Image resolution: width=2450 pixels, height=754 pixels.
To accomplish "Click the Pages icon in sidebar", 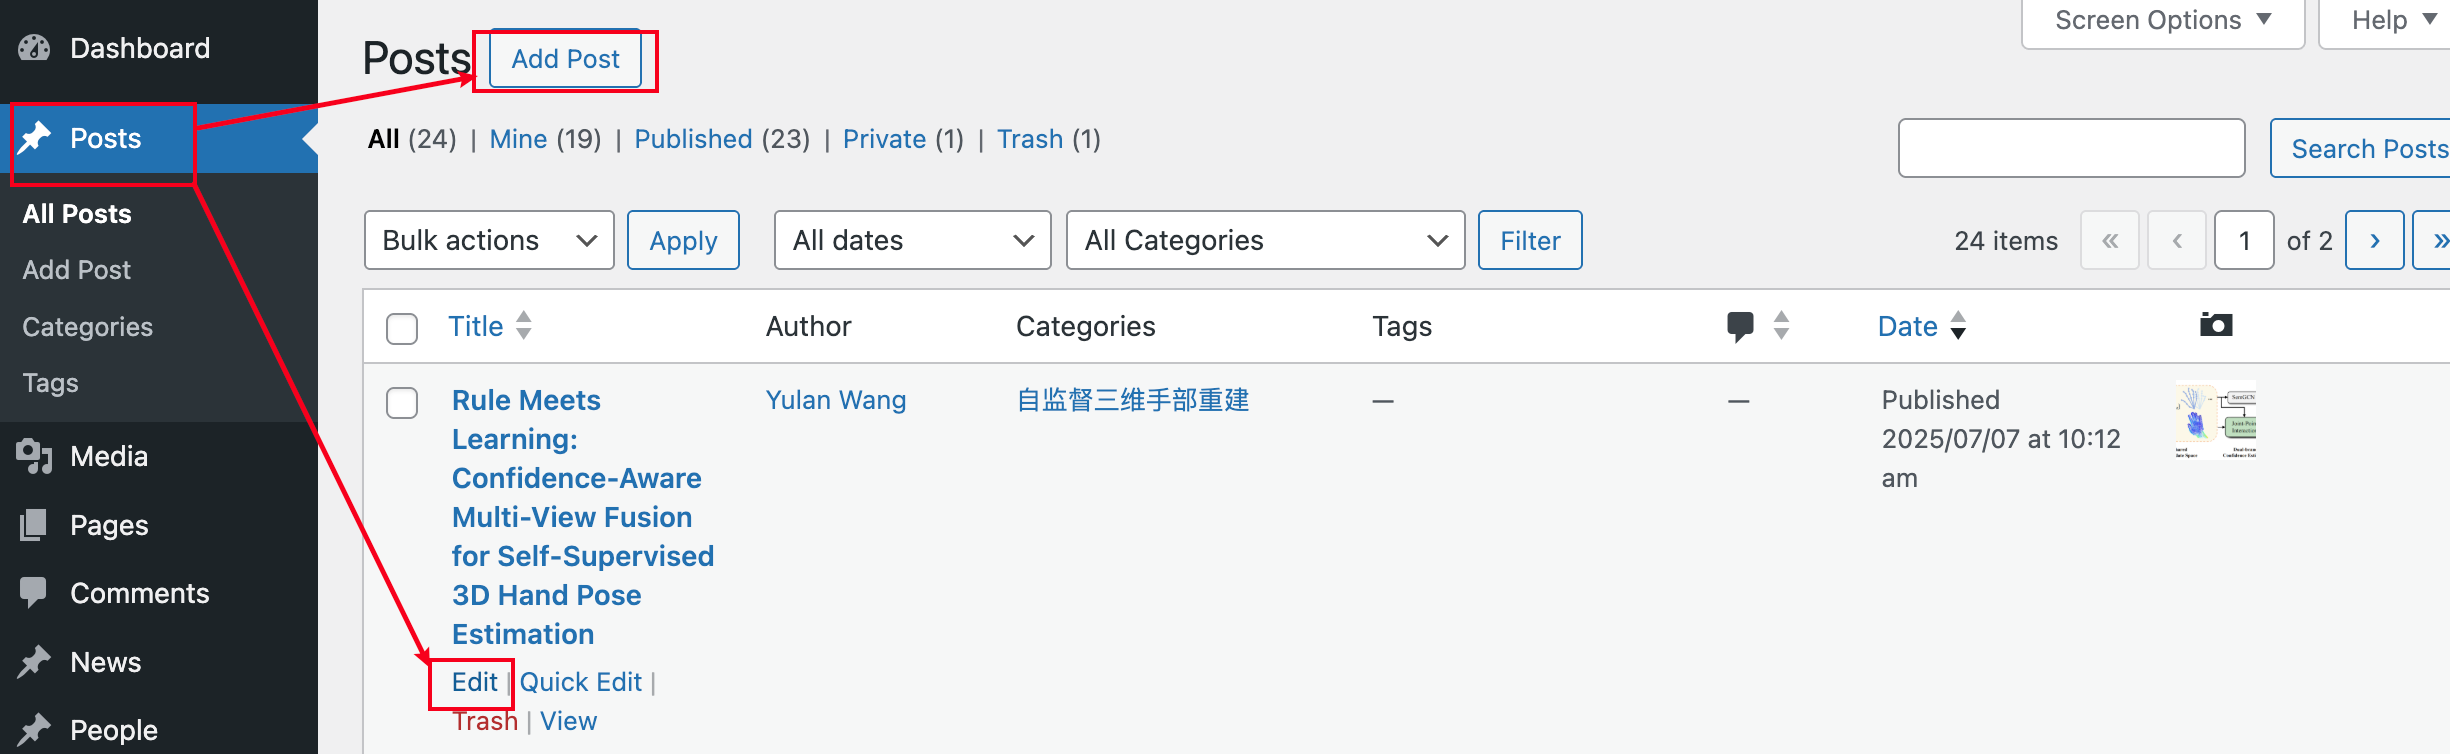I will coord(34,525).
